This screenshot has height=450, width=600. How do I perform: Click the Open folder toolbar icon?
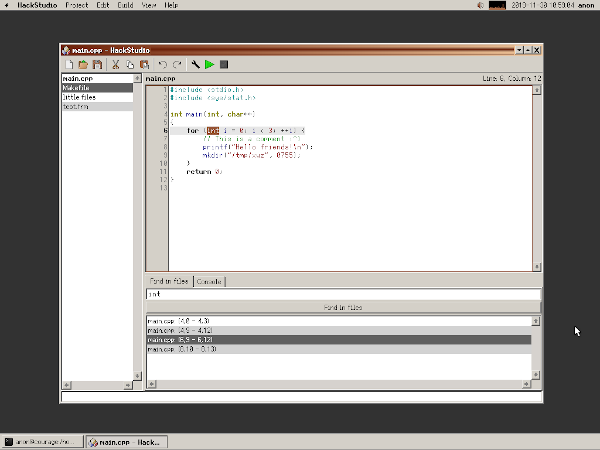point(83,65)
